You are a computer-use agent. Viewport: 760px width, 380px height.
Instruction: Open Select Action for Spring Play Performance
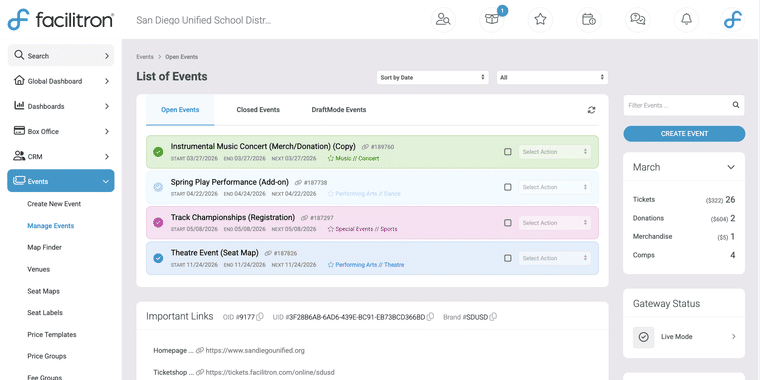[x=554, y=187]
